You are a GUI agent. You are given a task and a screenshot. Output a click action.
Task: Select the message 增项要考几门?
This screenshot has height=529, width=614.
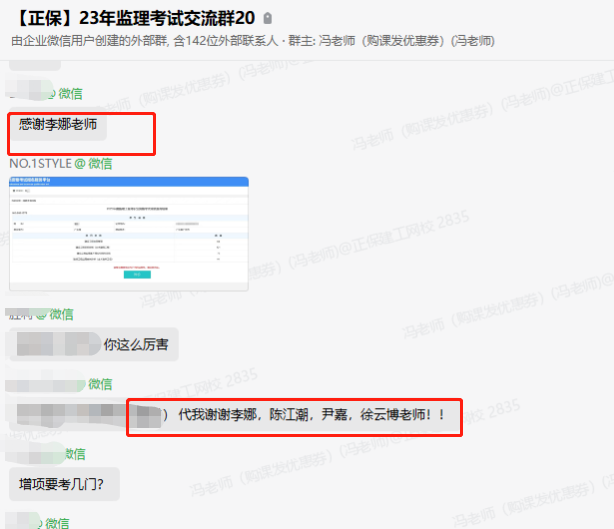(x=63, y=484)
